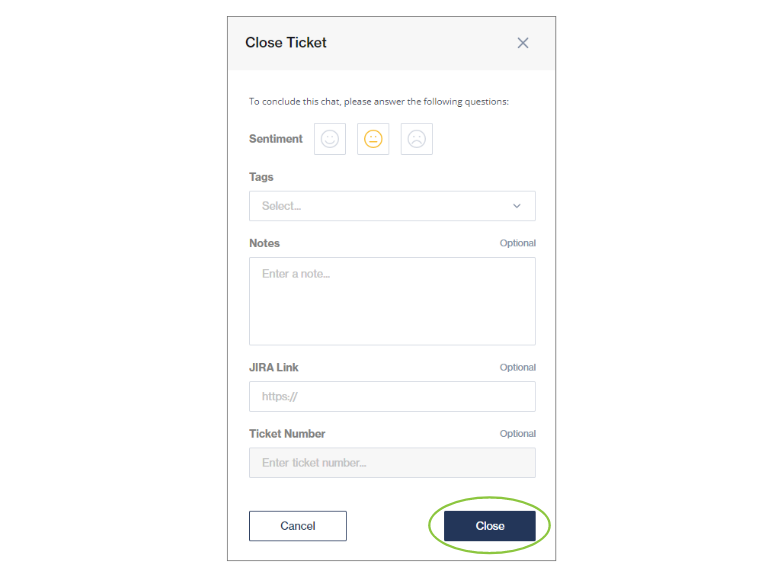The image size is (766, 569).
Task: Click the Close Ticket dialog title
Action: coord(286,43)
